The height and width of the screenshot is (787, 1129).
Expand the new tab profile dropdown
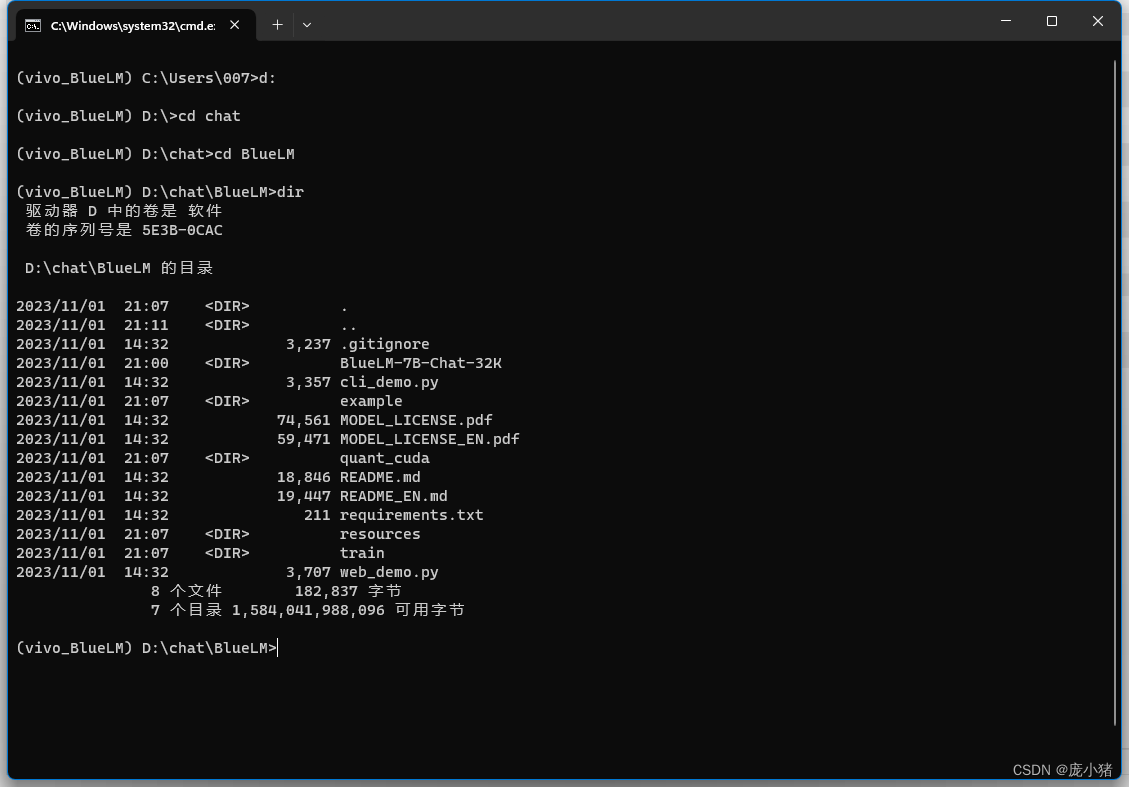307,25
